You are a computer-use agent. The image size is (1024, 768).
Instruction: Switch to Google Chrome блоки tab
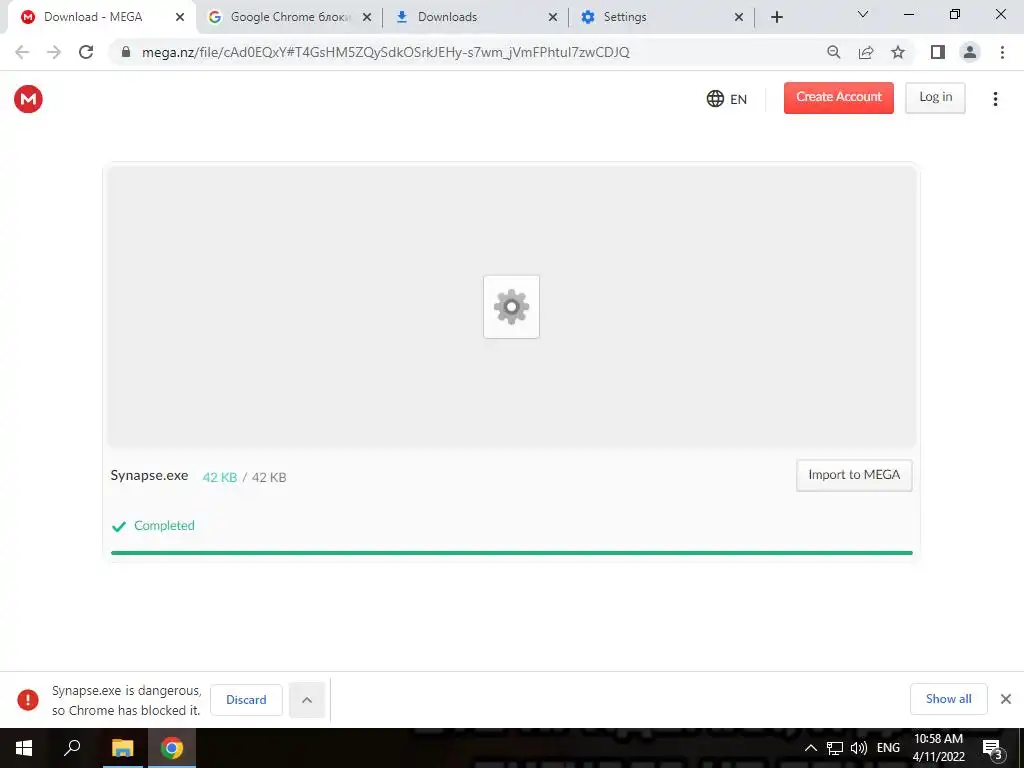[291, 17]
